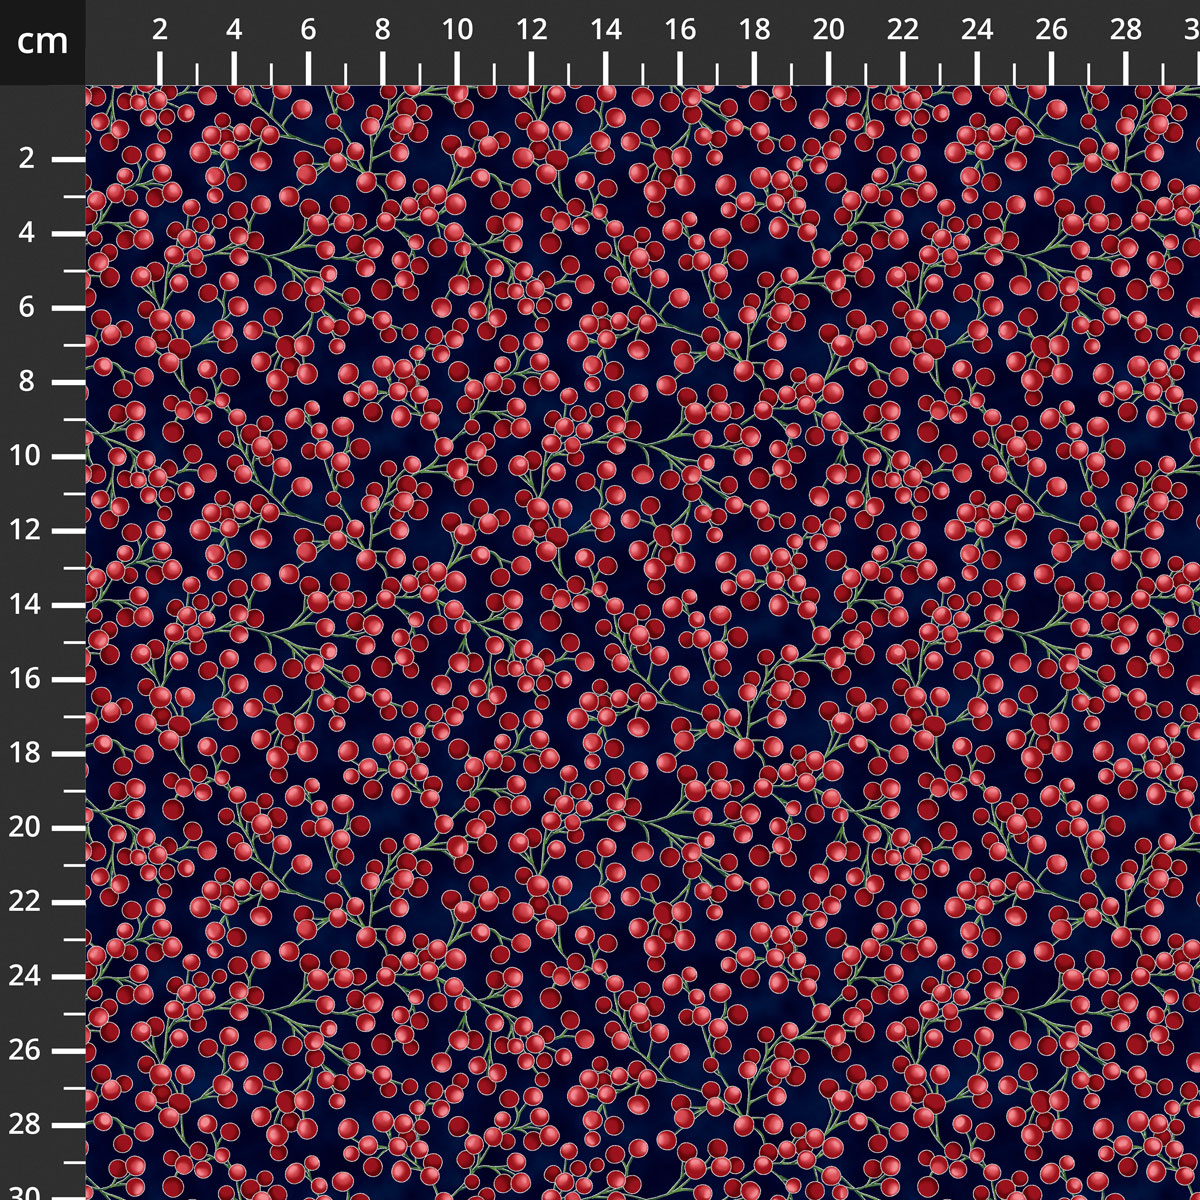Click the "cm" unit label

(x=43, y=41)
